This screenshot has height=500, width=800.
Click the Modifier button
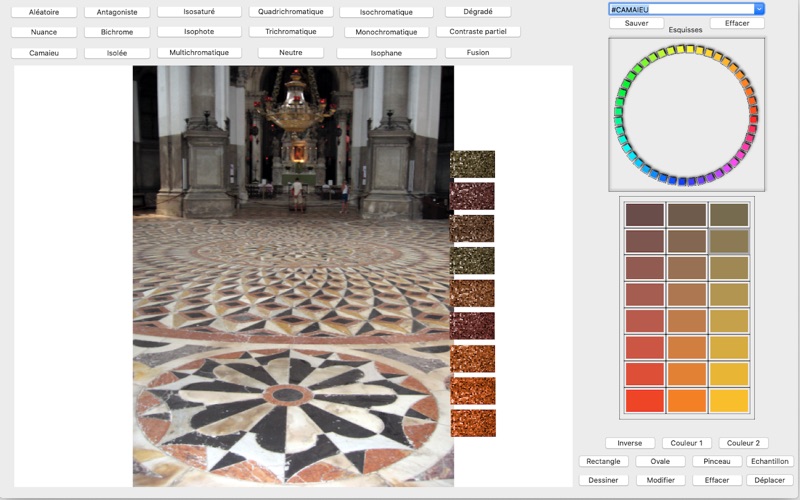click(661, 480)
